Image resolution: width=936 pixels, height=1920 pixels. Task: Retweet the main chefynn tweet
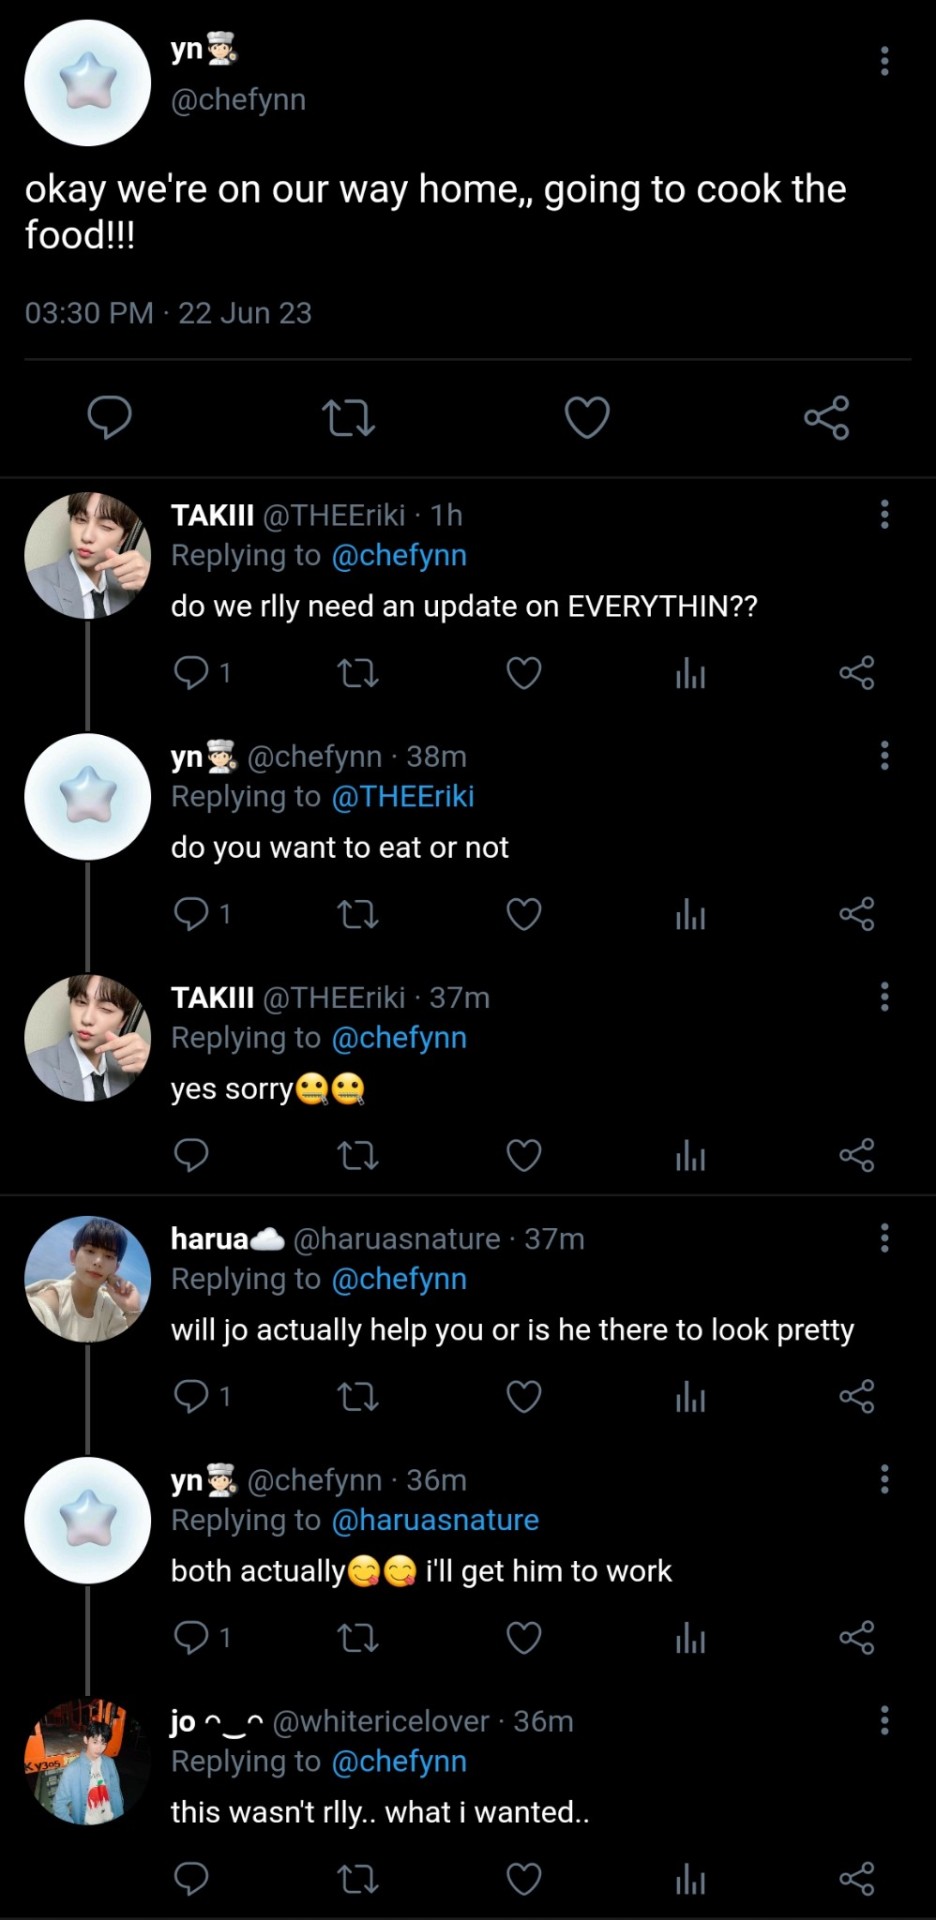click(348, 418)
